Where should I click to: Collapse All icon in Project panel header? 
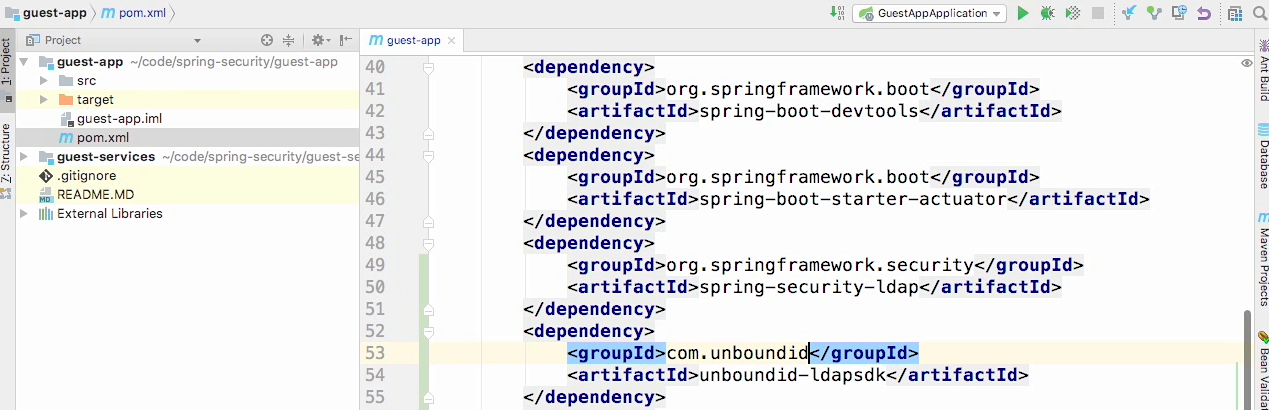pyautogui.click(x=289, y=40)
